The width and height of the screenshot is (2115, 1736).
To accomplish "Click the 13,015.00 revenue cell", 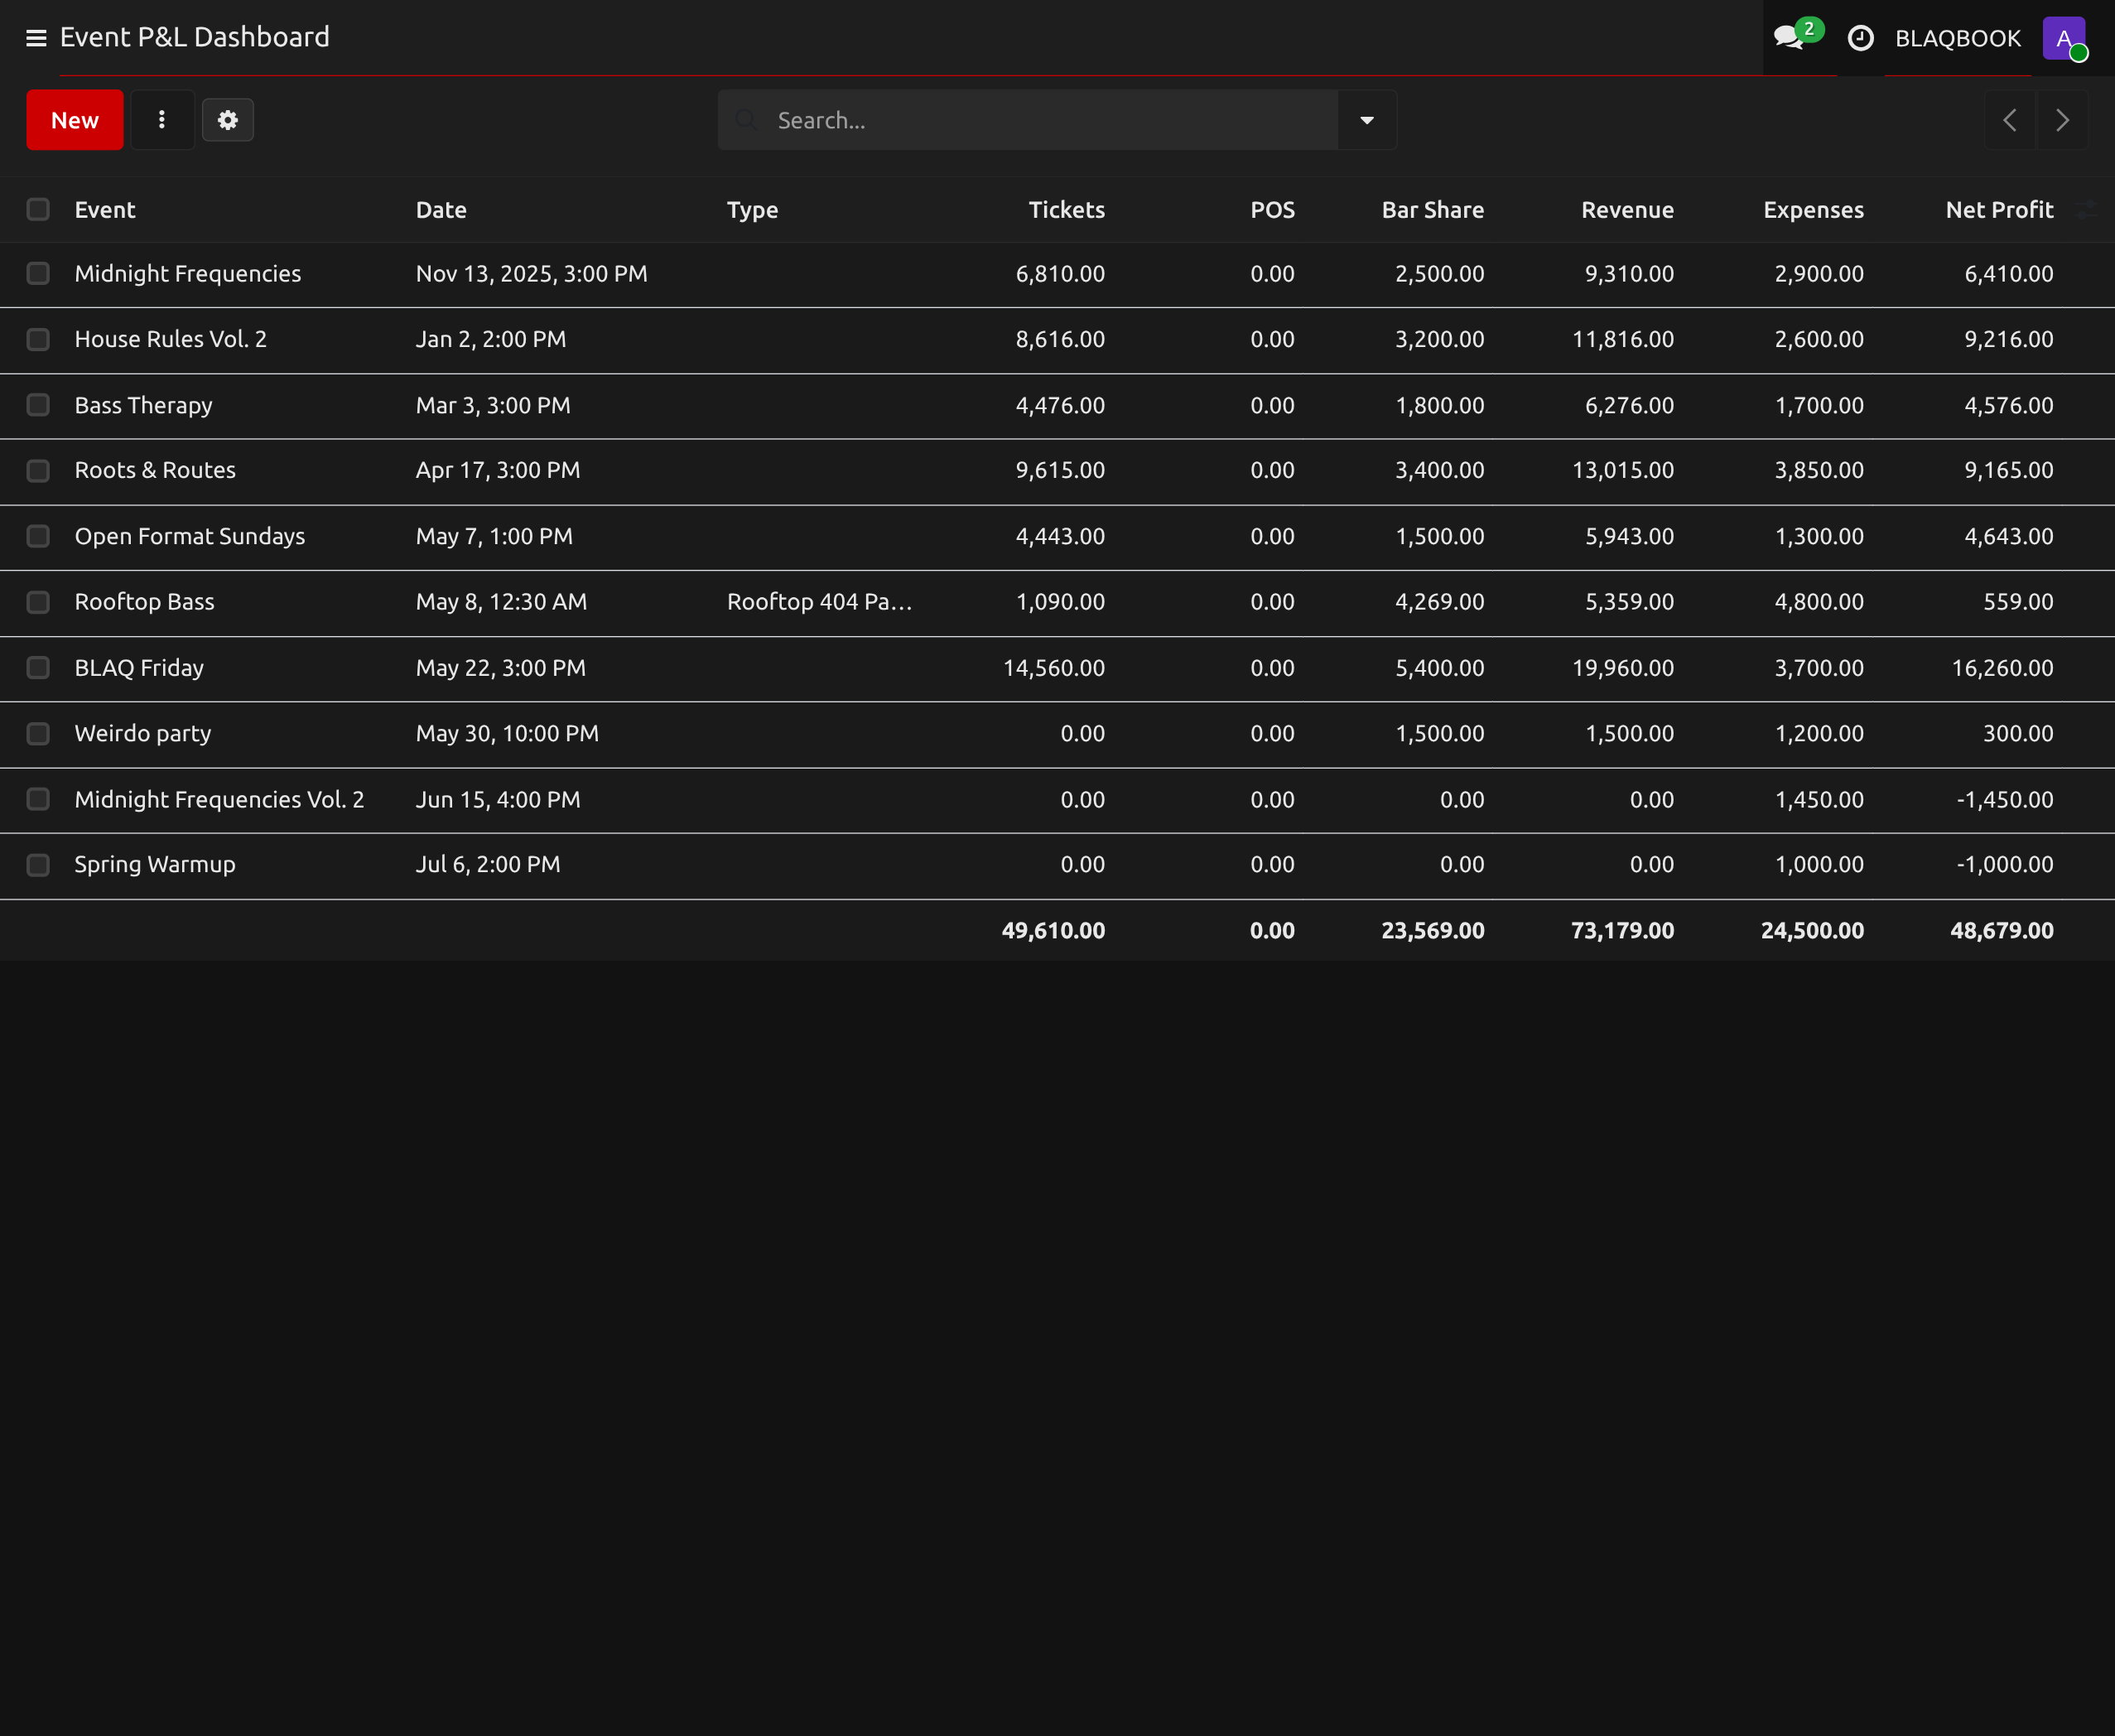I will (x=1623, y=470).
